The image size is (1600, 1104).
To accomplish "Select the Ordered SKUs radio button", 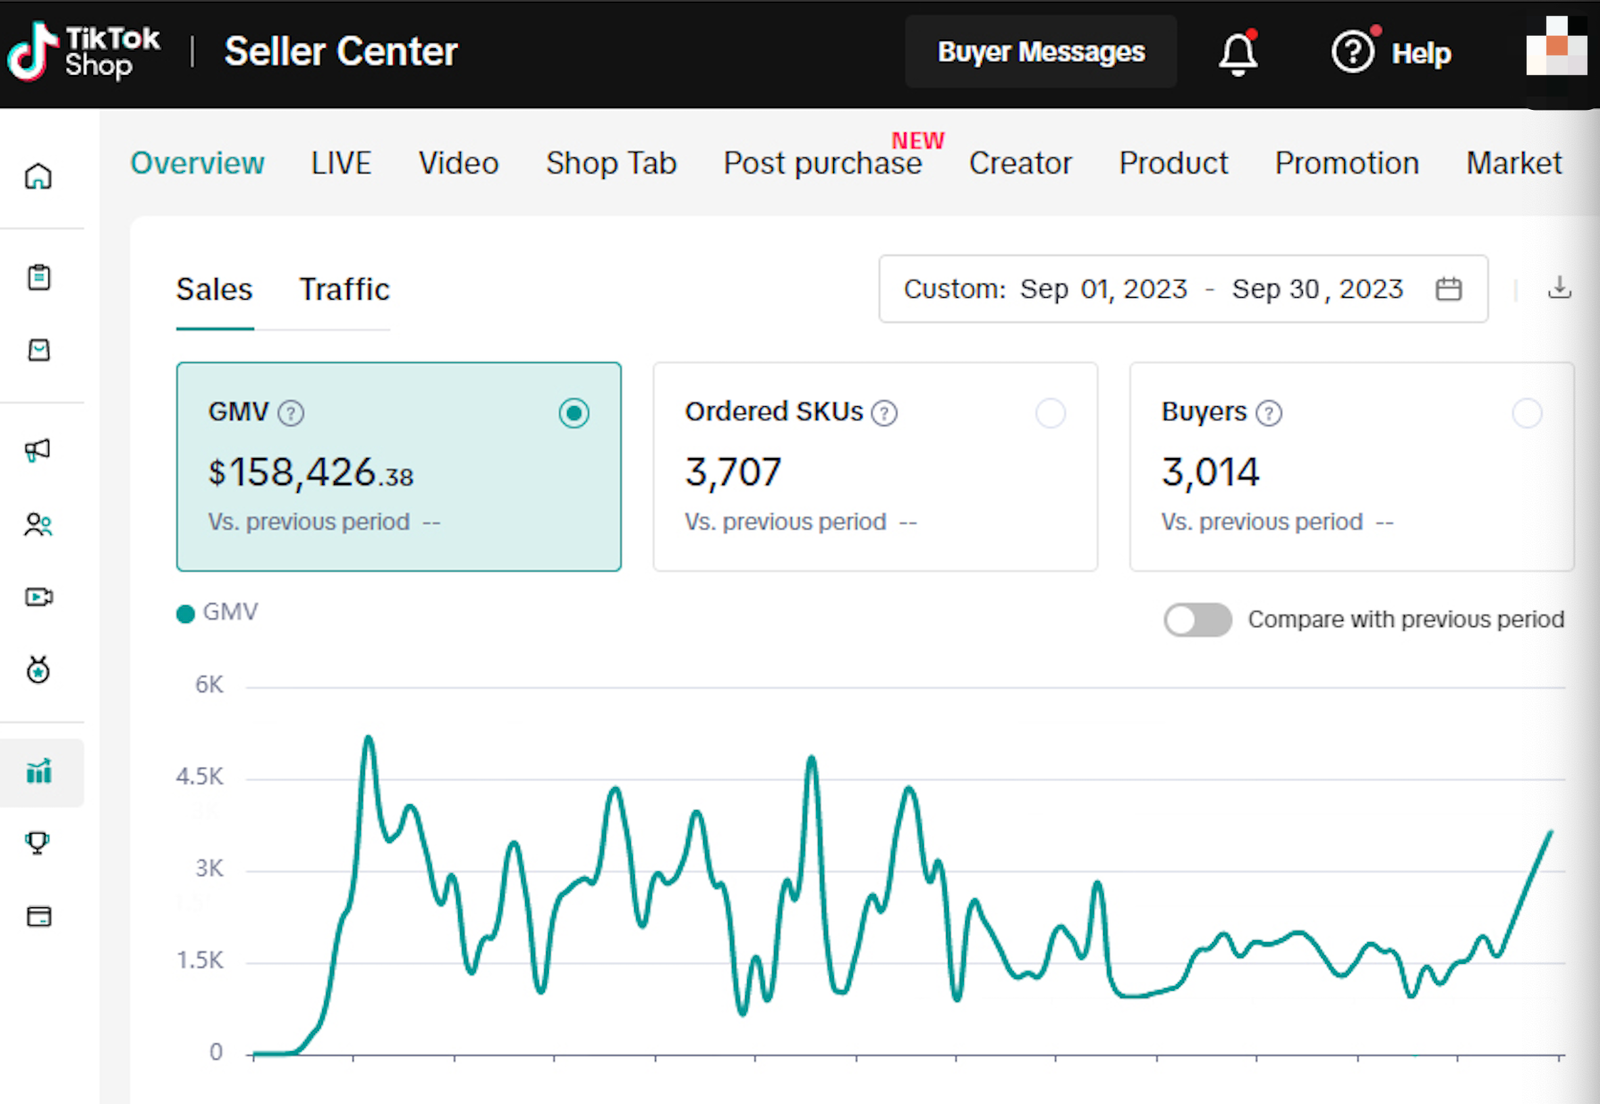I will 1050,413.
